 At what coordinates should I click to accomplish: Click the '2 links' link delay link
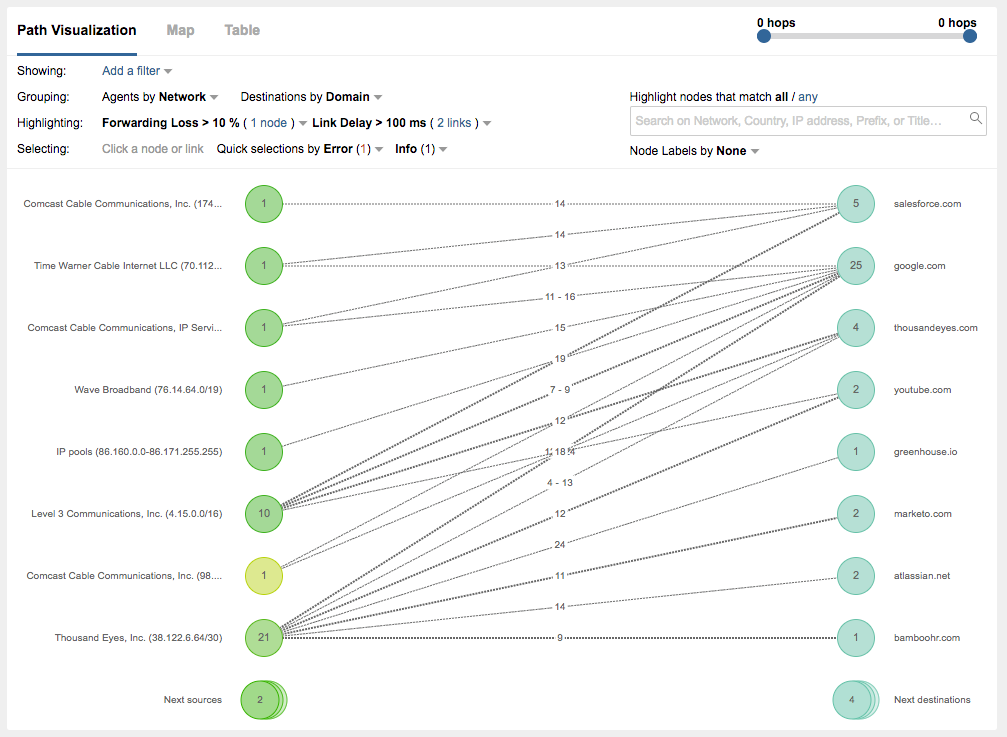click(454, 123)
